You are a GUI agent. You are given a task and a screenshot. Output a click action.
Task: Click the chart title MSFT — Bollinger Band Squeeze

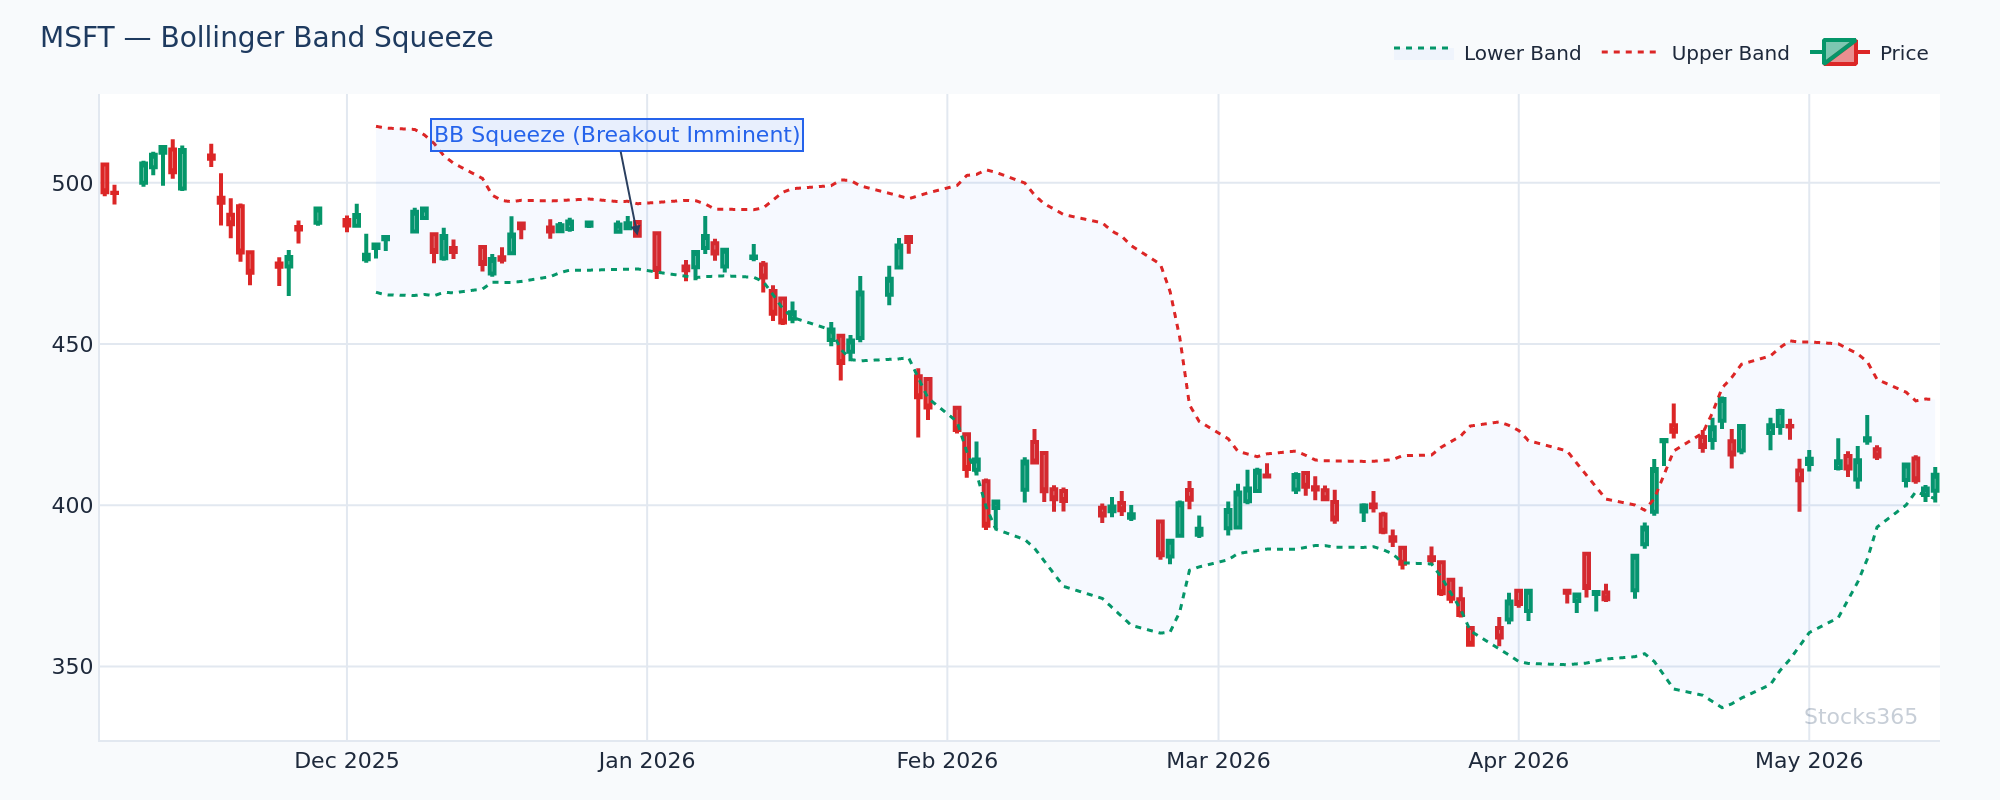click(x=267, y=38)
